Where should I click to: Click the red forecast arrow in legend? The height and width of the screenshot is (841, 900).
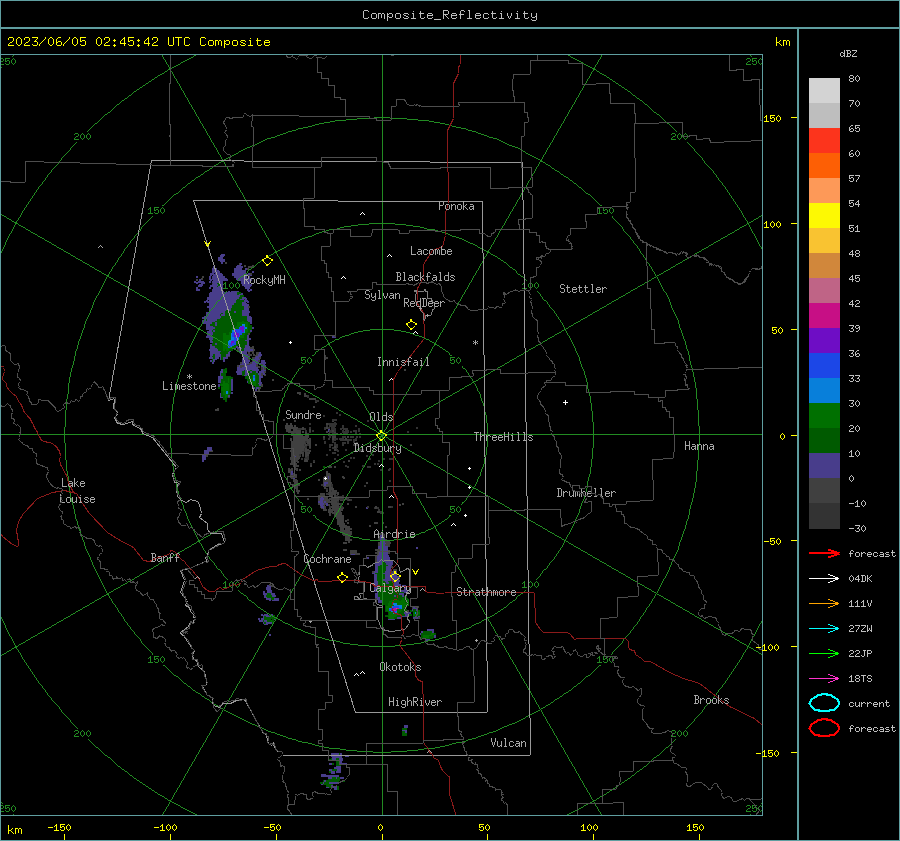[x=824, y=553]
